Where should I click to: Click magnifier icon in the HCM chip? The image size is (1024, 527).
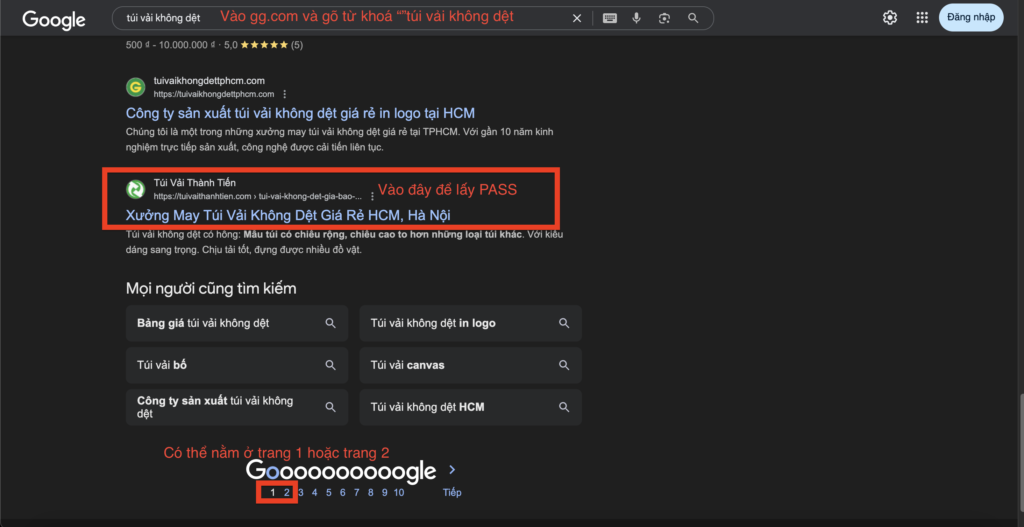point(564,407)
